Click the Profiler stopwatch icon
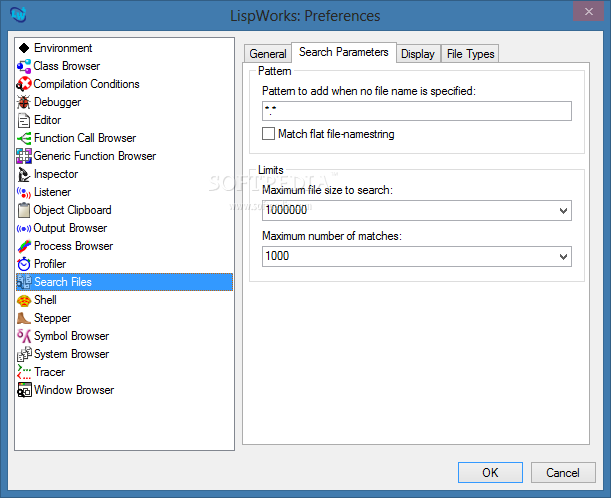 click(24, 264)
